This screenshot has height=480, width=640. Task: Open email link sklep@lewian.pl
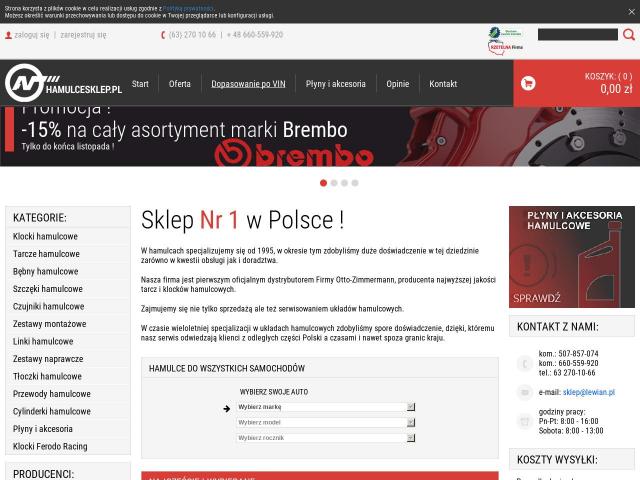tap(589, 392)
